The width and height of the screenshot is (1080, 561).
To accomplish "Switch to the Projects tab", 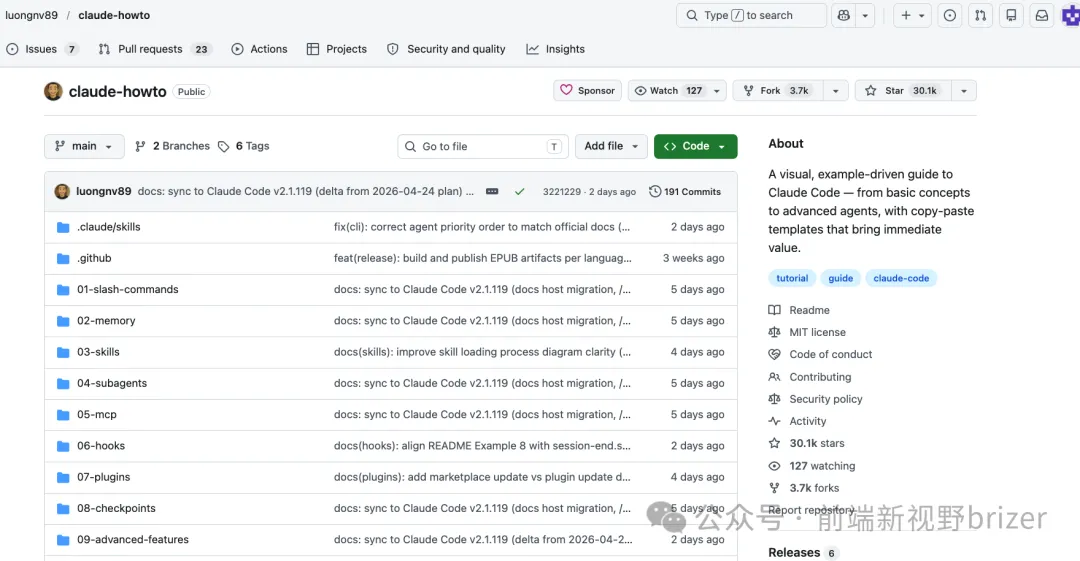I will pos(337,49).
